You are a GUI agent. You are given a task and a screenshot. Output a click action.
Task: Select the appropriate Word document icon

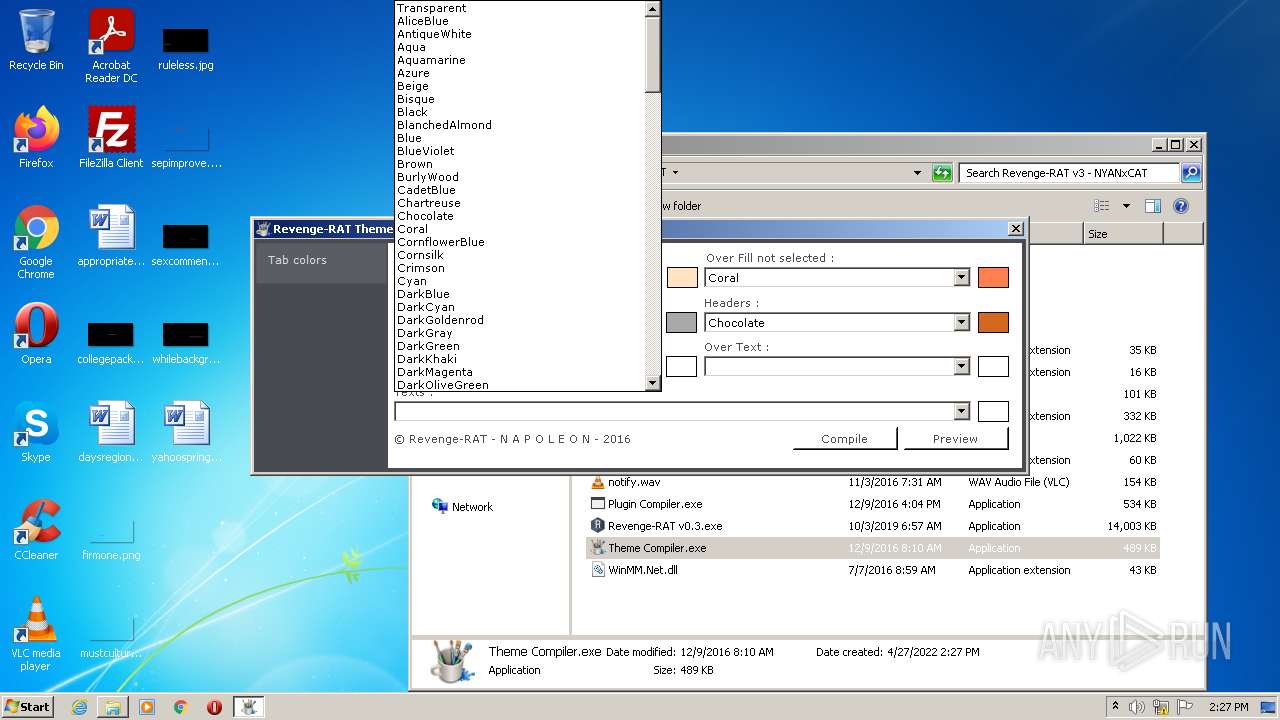tap(111, 236)
